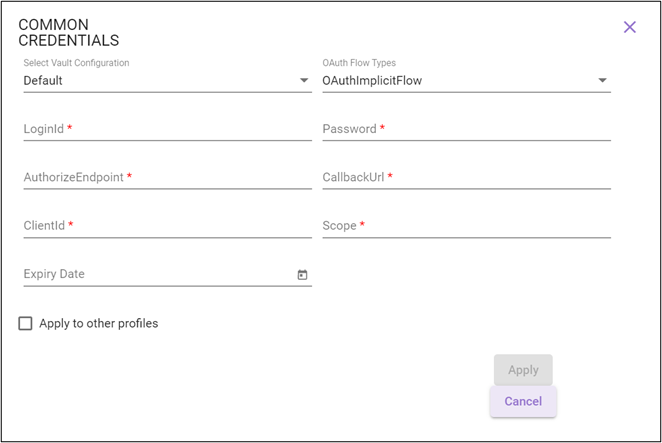This screenshot has width=662, height=443.
Task: Click the Common Credentials dialog title
Action: click(x=69, y=32)
